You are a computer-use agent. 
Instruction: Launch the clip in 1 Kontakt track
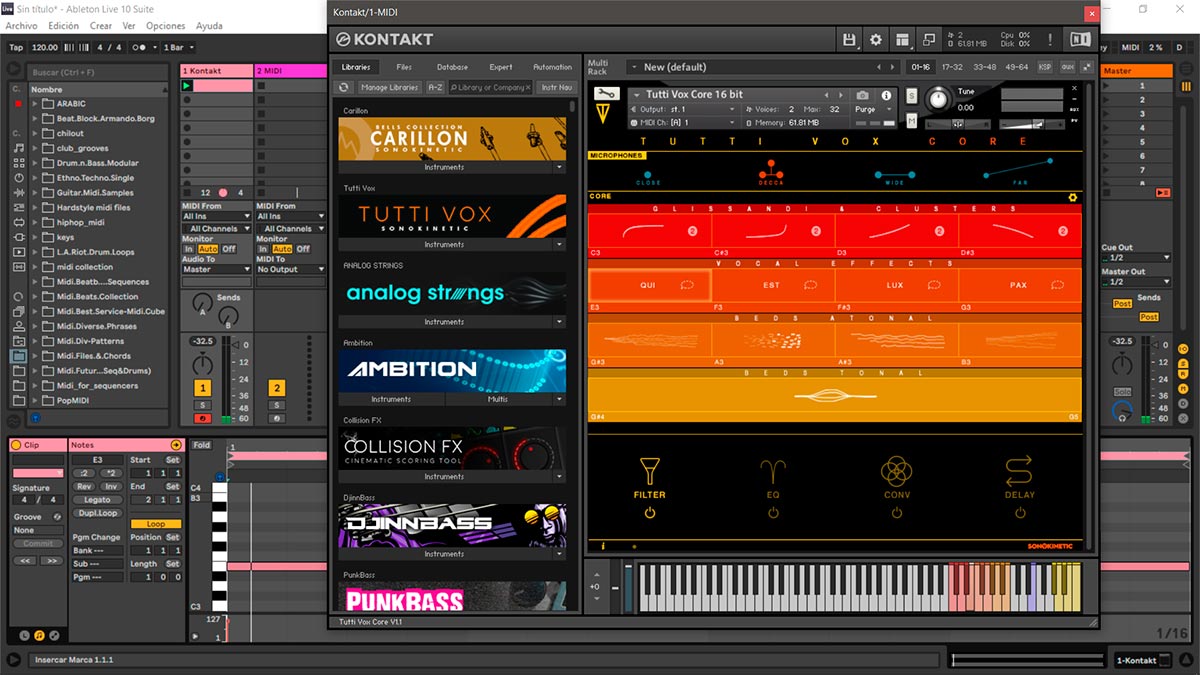[x=186, y=86]
